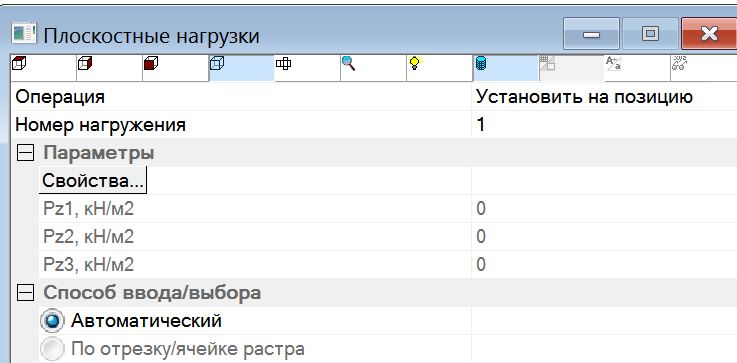Click the xyz glasses icon
The image size is (737, 363).
click(679, 63)
